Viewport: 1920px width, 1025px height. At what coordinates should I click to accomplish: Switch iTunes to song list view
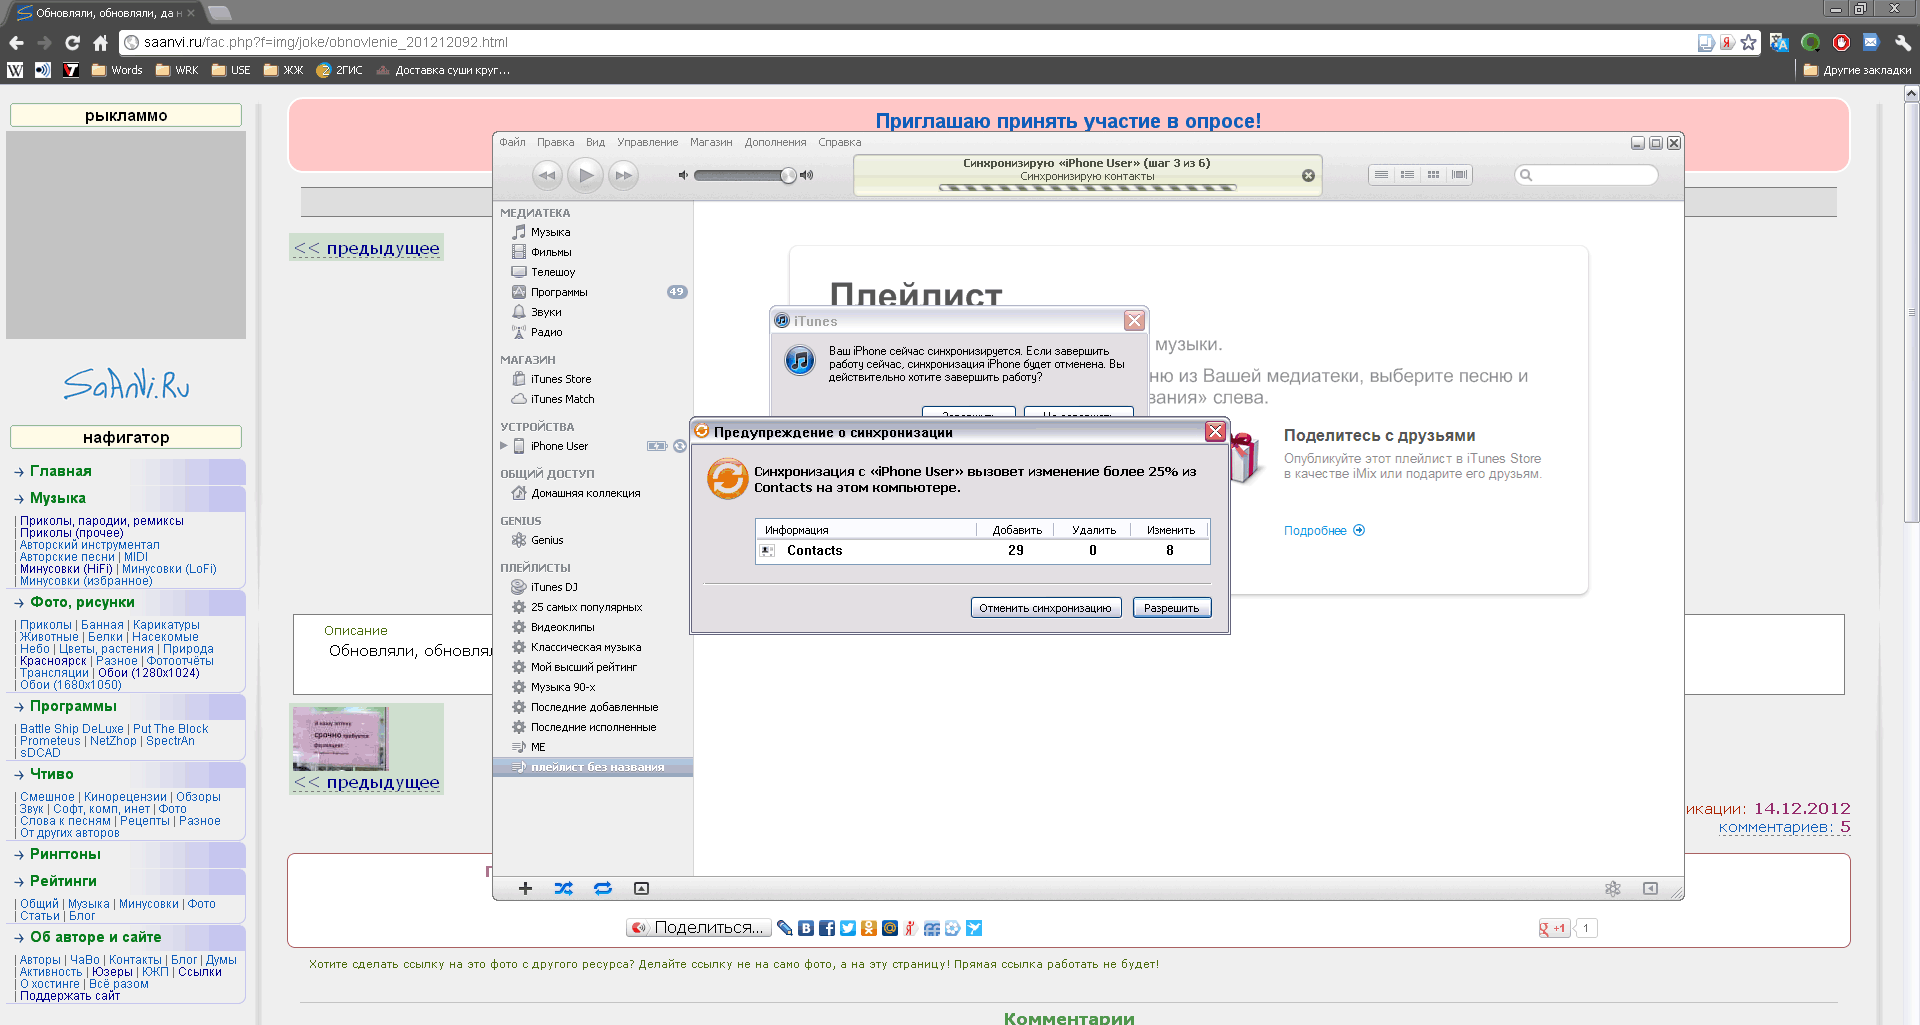[x=1381, y=175]
